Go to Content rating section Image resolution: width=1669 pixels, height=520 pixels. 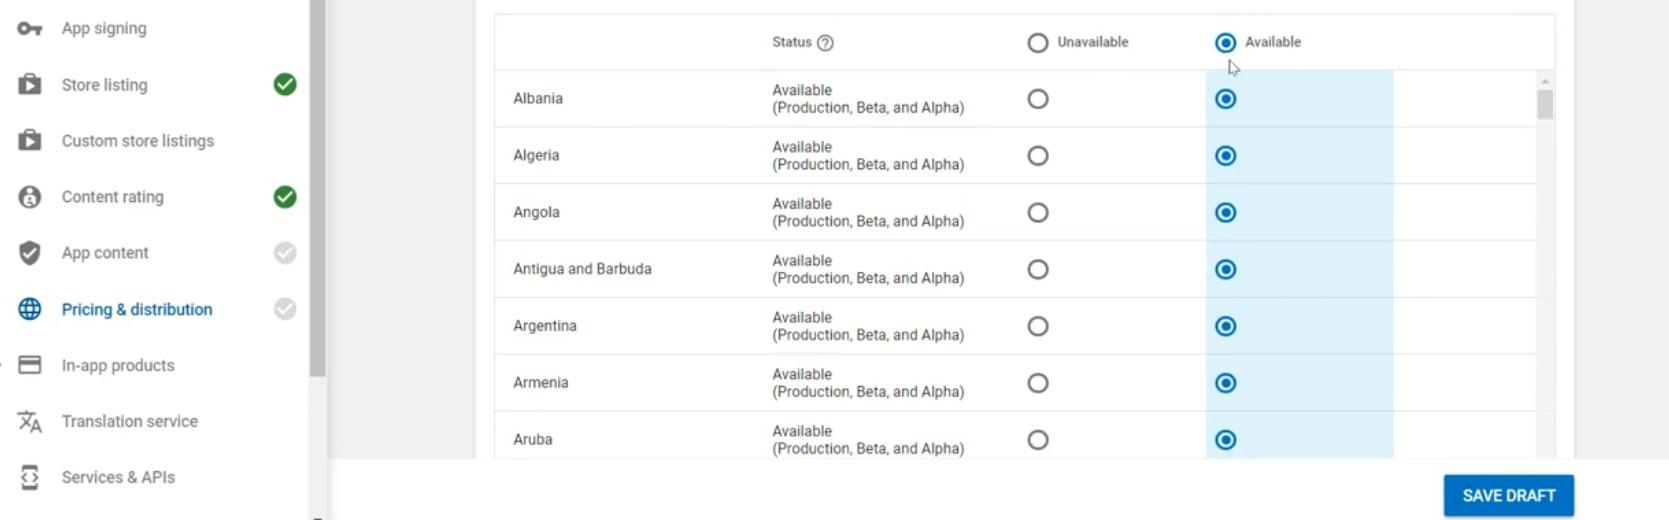pyautogui.click(x=112, y=197)
